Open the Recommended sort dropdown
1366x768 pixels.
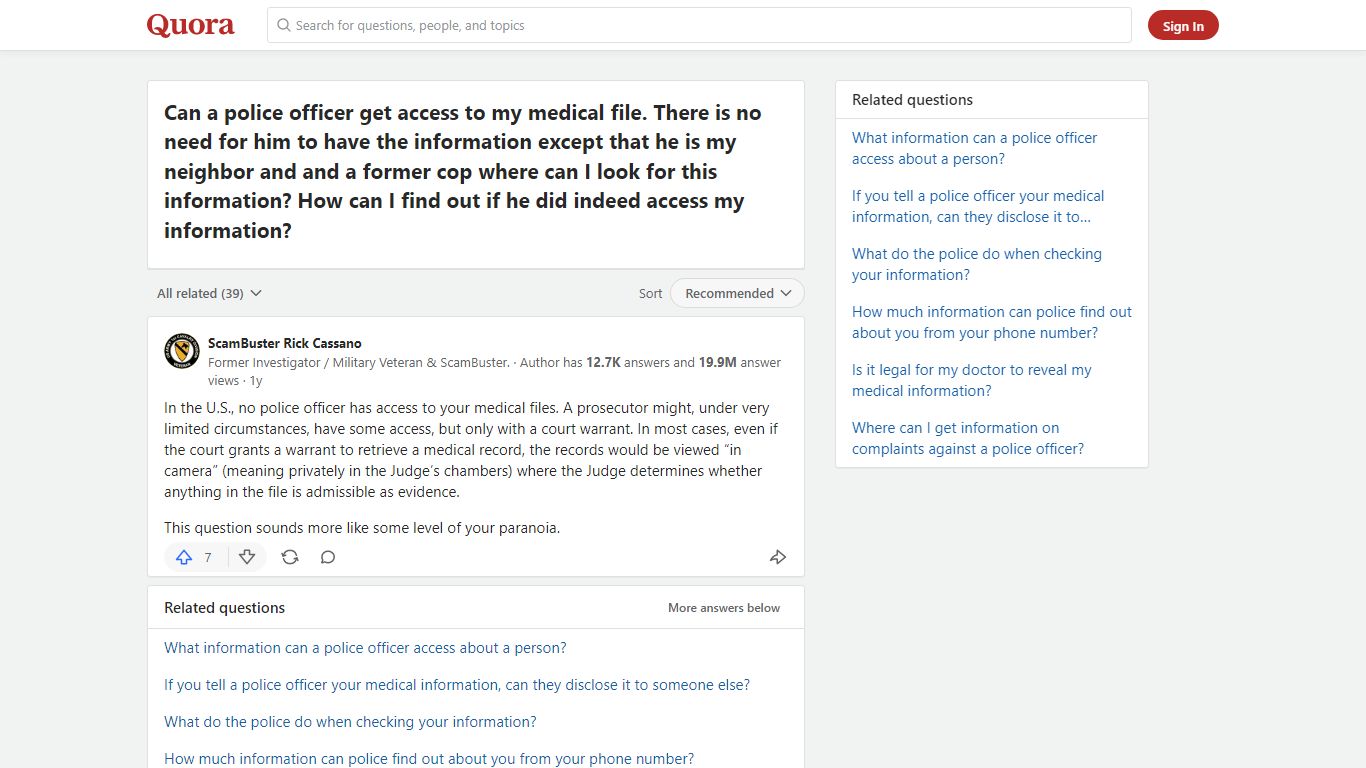(737, 293)
